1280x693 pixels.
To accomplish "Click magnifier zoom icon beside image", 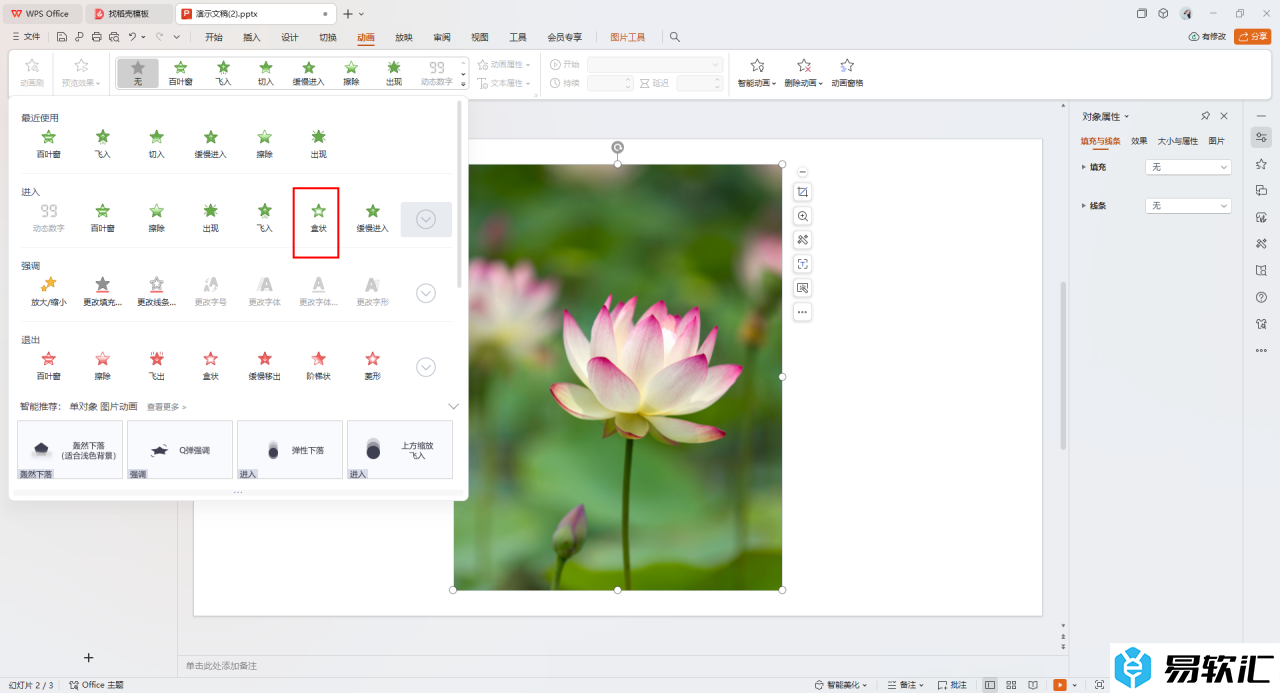I will pyautogui.click(x=802, y=216).
